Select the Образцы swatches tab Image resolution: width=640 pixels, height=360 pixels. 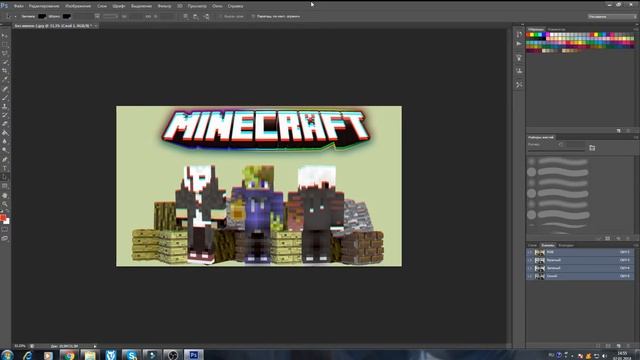[536, 29]
